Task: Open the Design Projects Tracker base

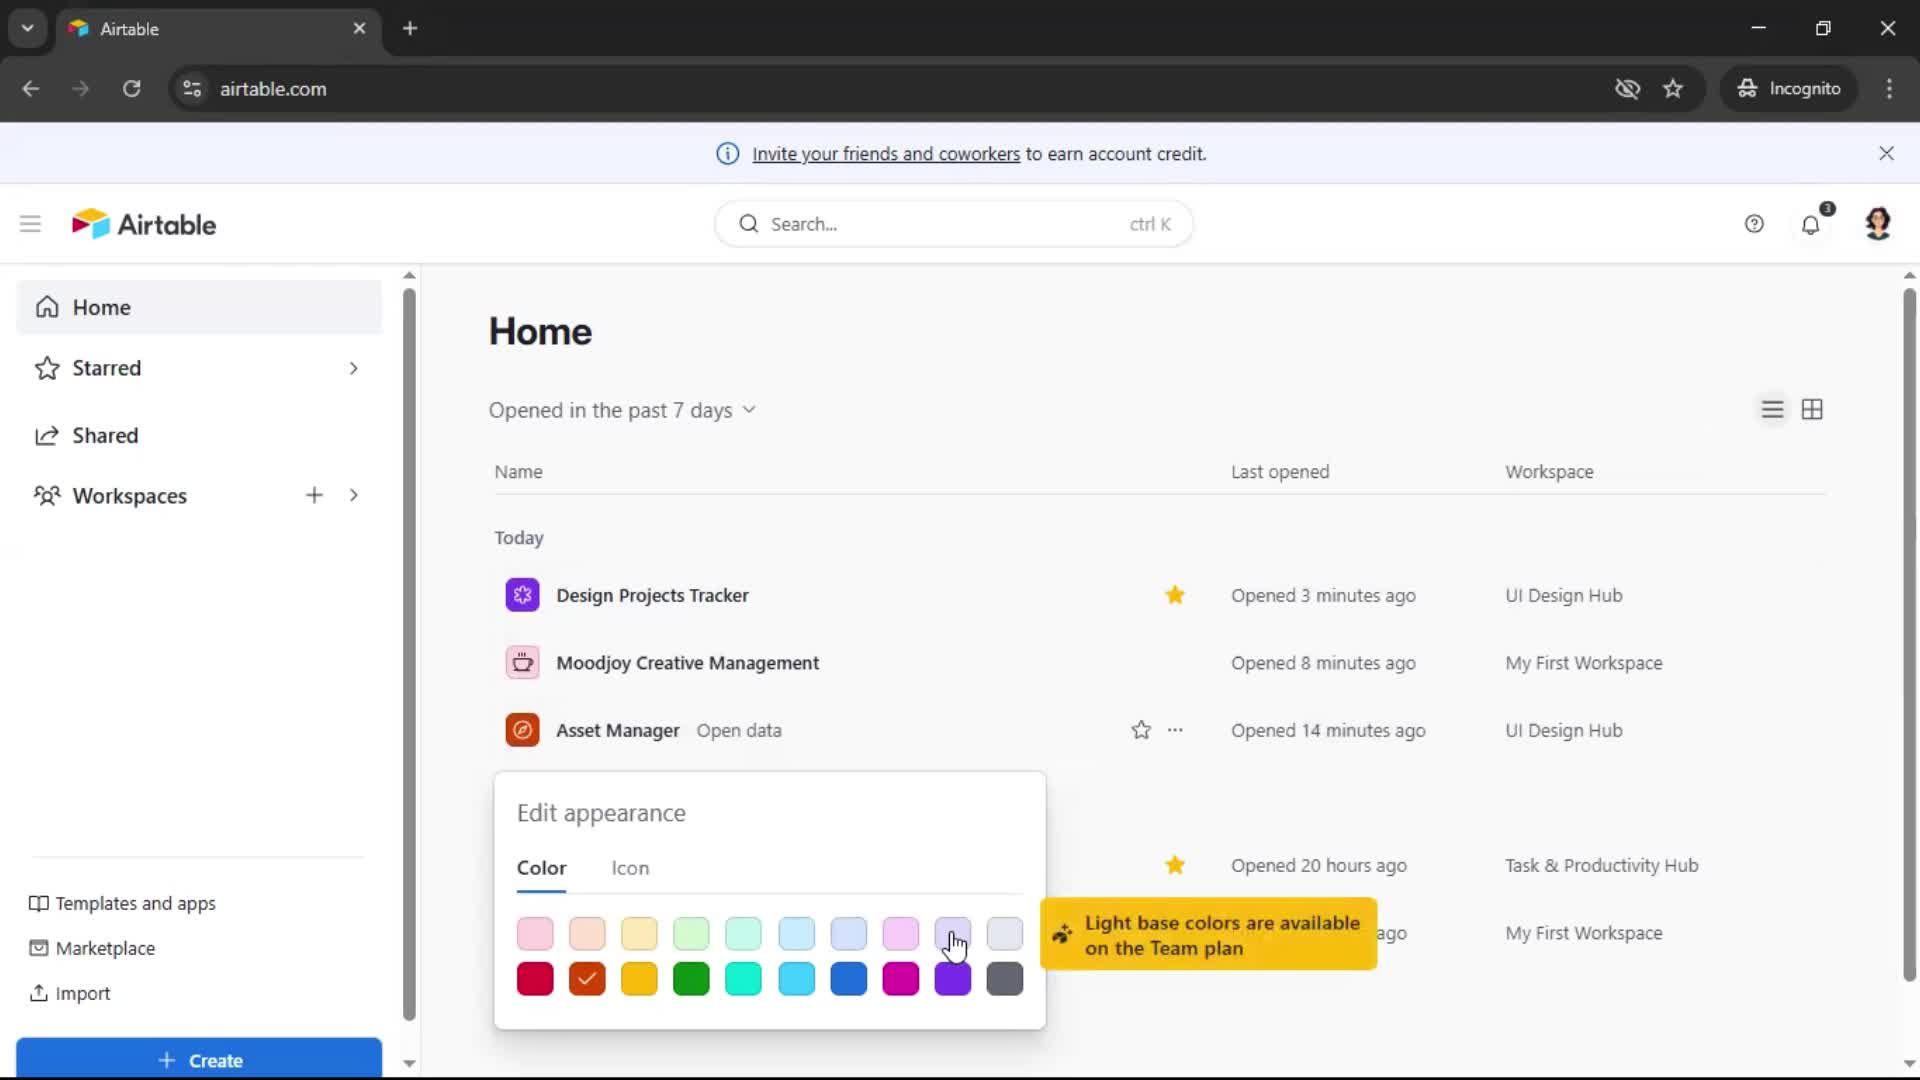Action: (x=652, y=595)
